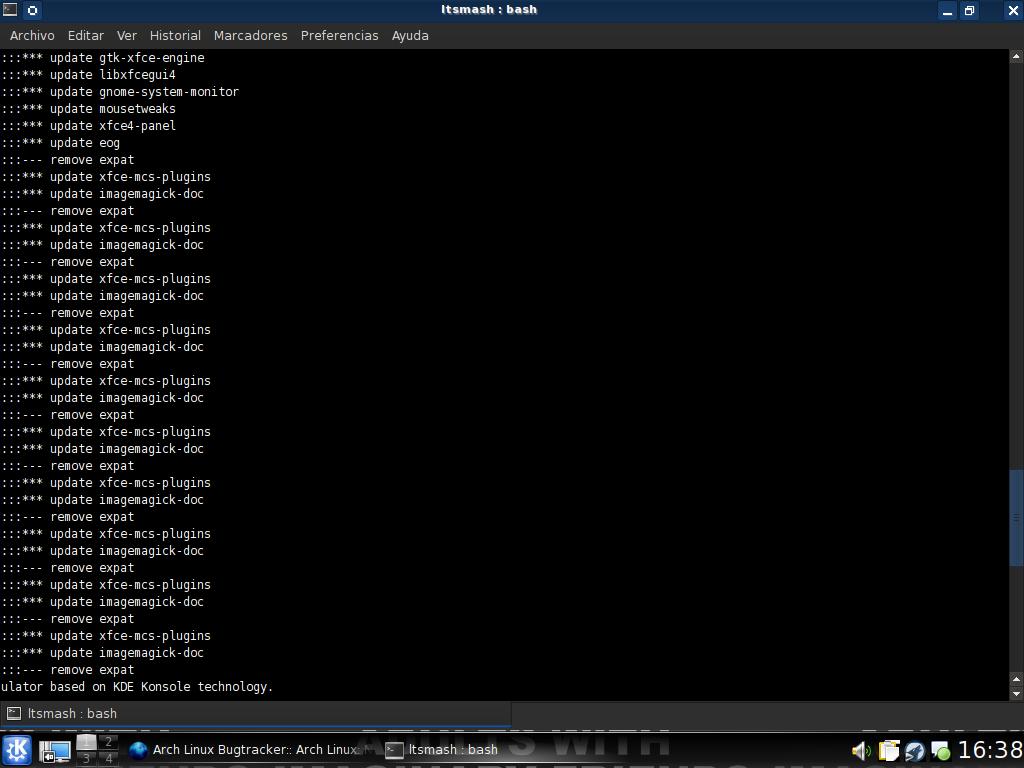Toggle the on-all-desktops pin button in titlebar
1024x768 pixels.
(x=32, y=10)
